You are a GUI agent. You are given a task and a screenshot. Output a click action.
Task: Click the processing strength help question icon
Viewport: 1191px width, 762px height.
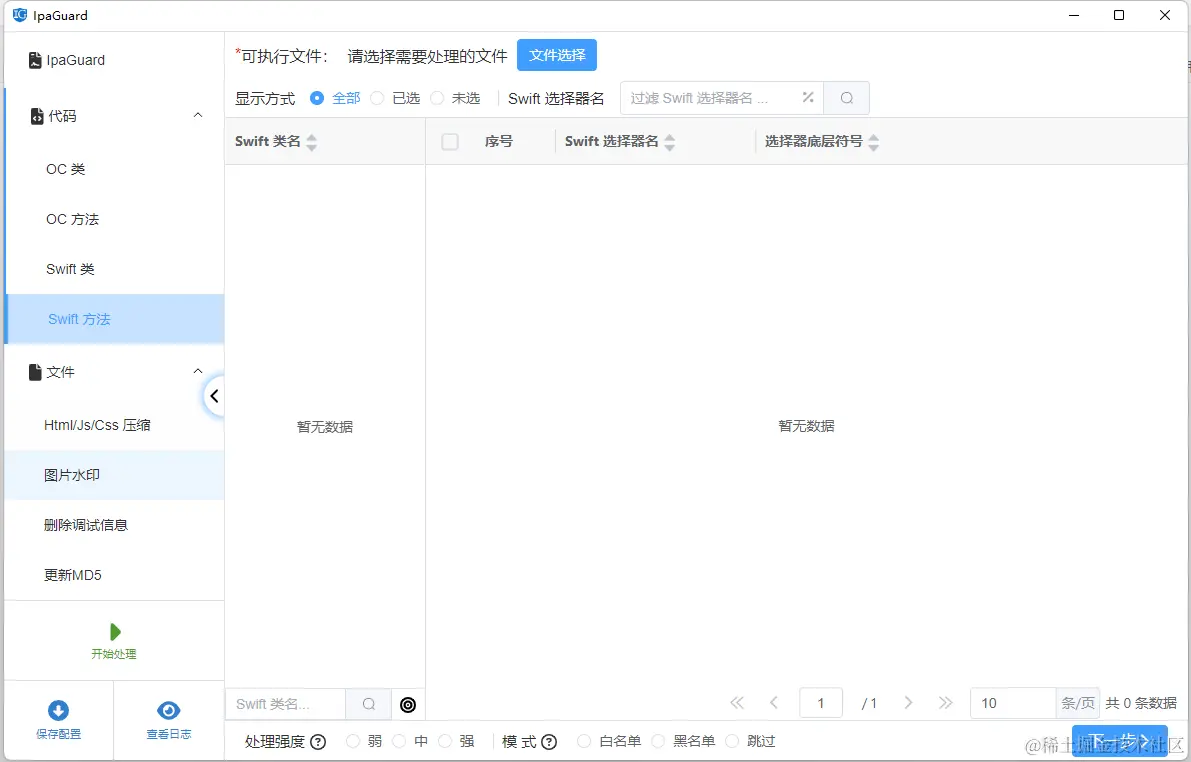point(318,742)
